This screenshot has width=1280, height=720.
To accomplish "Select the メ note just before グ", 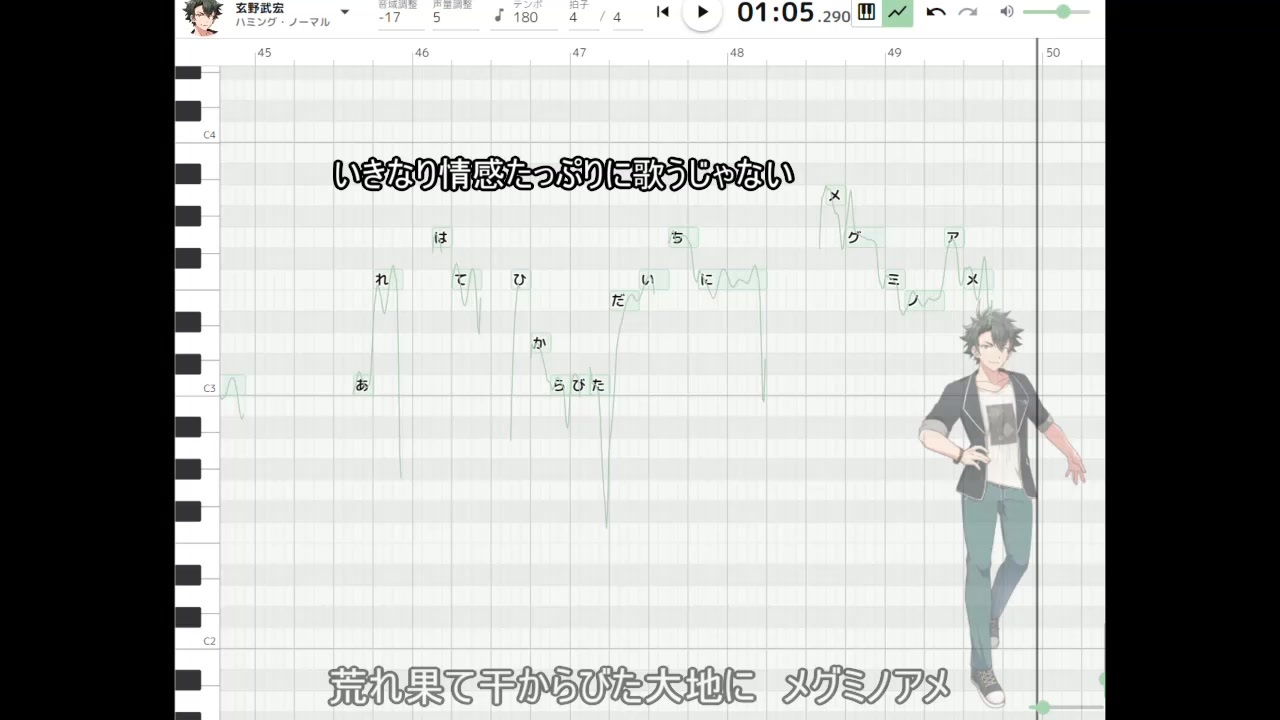I will [835, 196].
